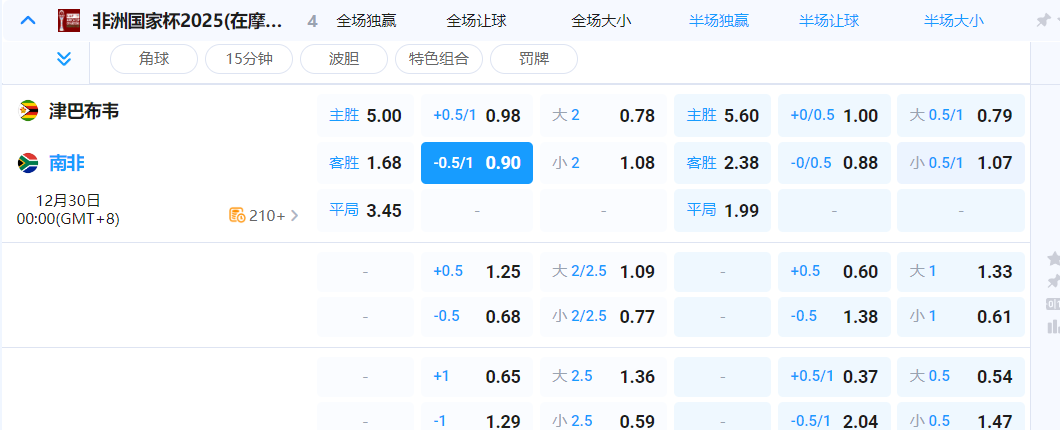
Task: Bet on 主胜 5.00 full-time
Action: pos(365,116)
